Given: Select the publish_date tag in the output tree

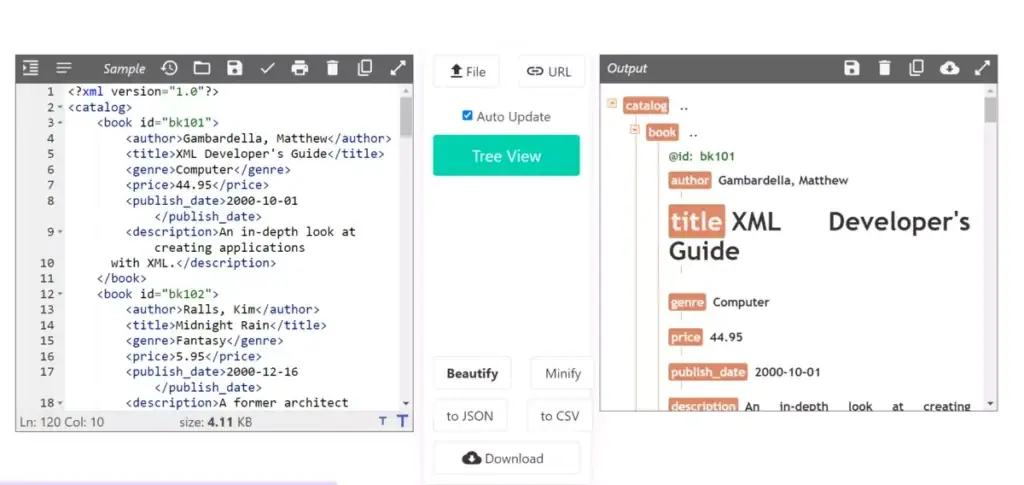Looking at the screenshot, I should (708, 372).
